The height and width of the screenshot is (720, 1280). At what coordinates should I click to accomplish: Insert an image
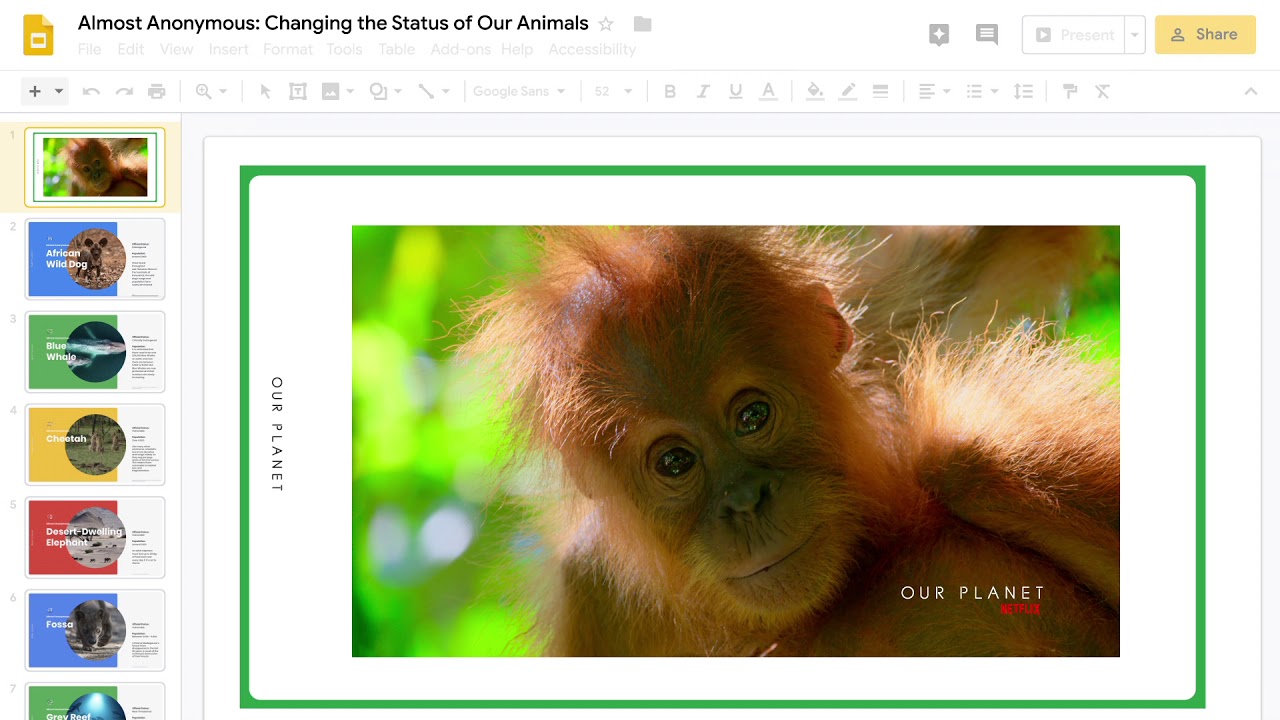coord(331,91)
